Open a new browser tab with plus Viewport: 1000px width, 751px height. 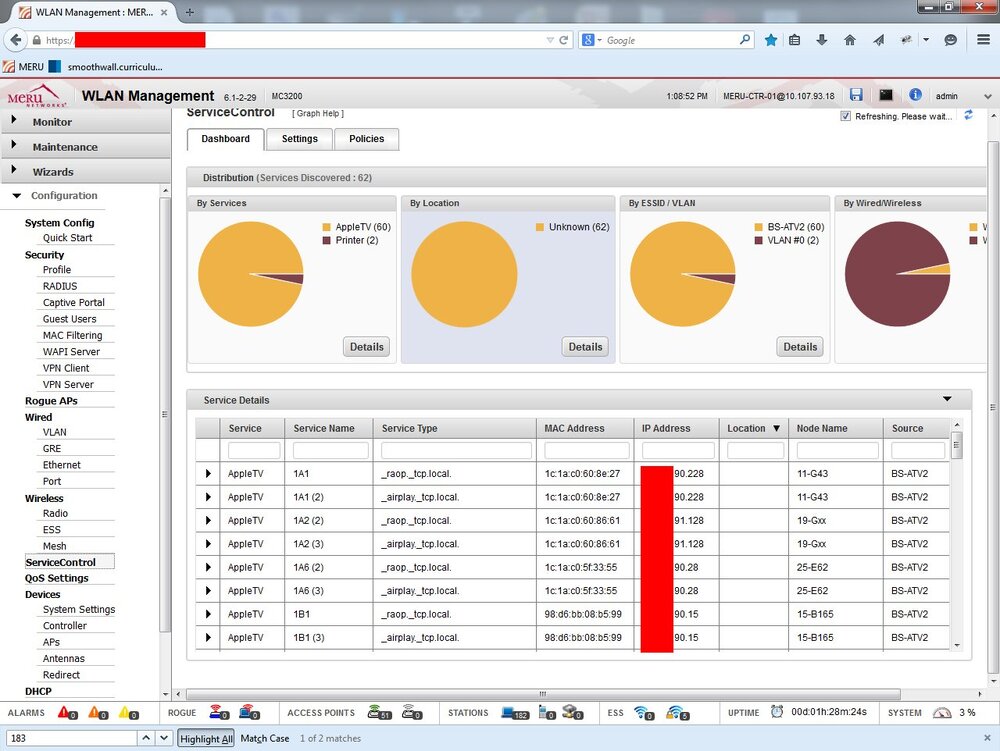(189, 12)
